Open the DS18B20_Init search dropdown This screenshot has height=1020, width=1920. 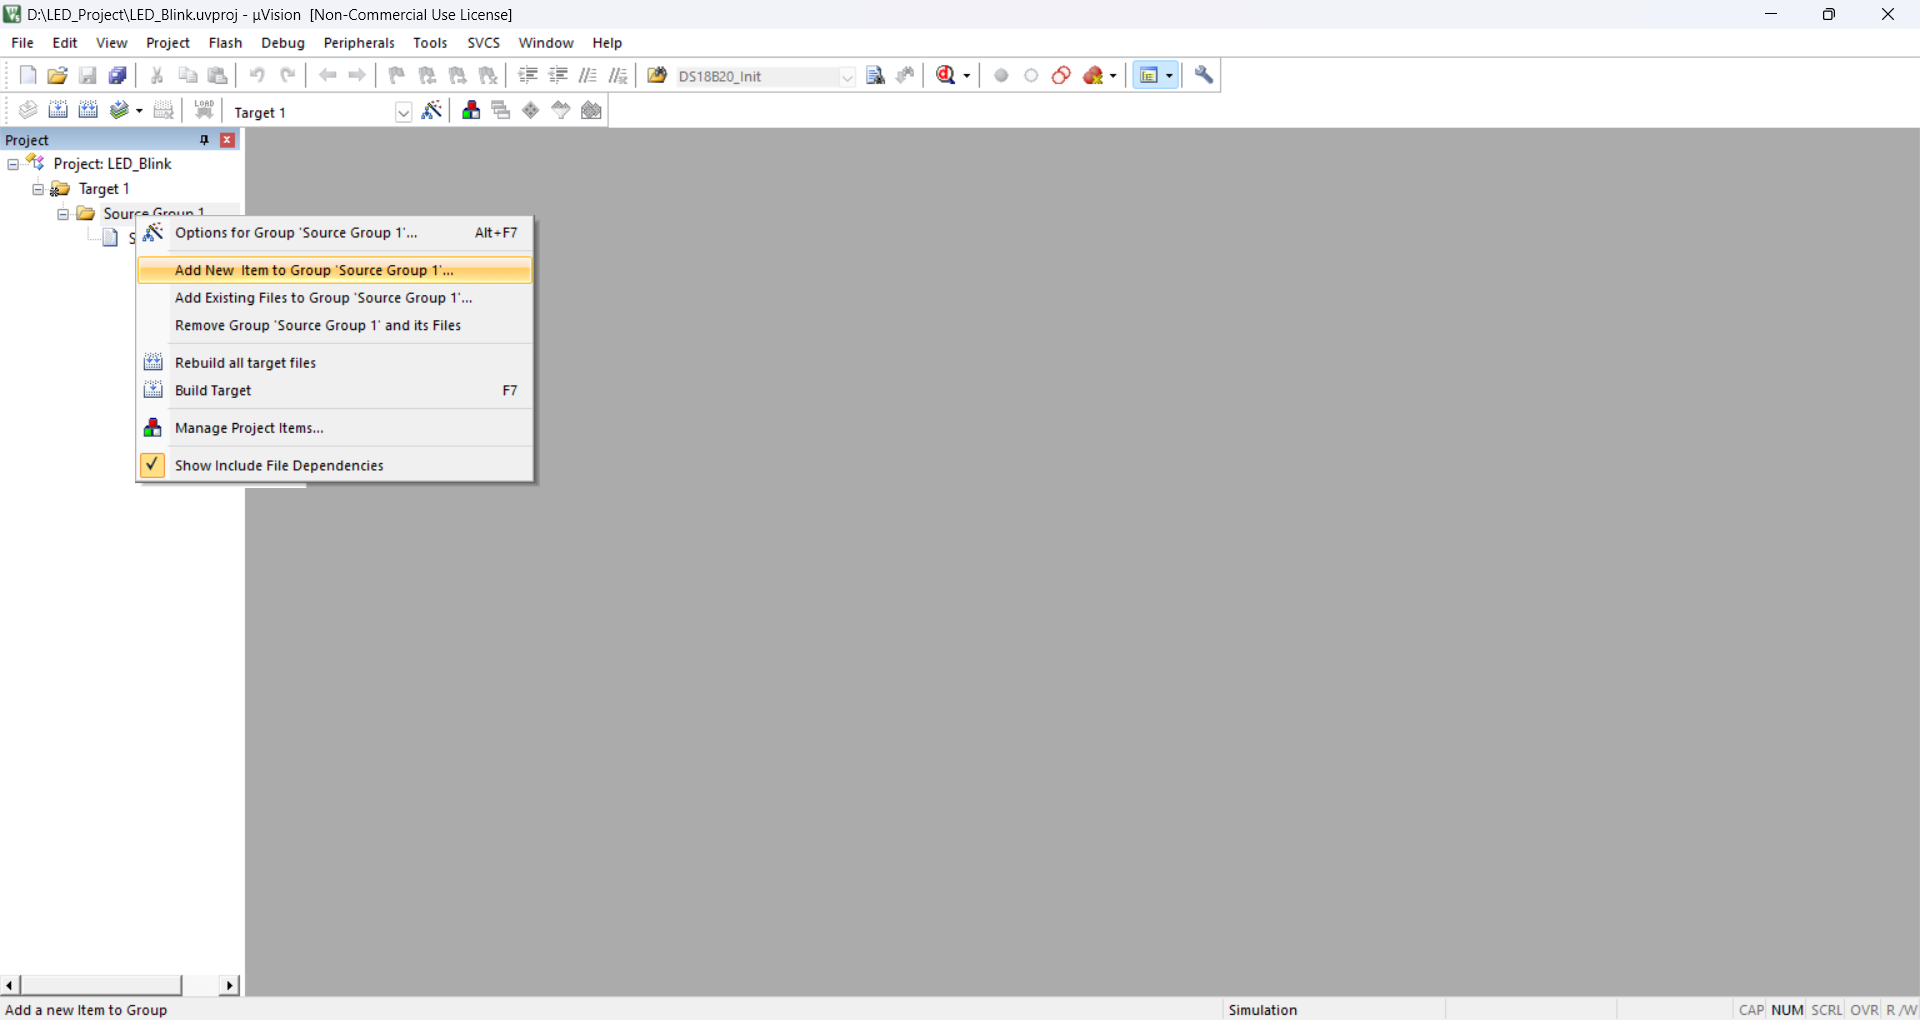click(847, 77)
